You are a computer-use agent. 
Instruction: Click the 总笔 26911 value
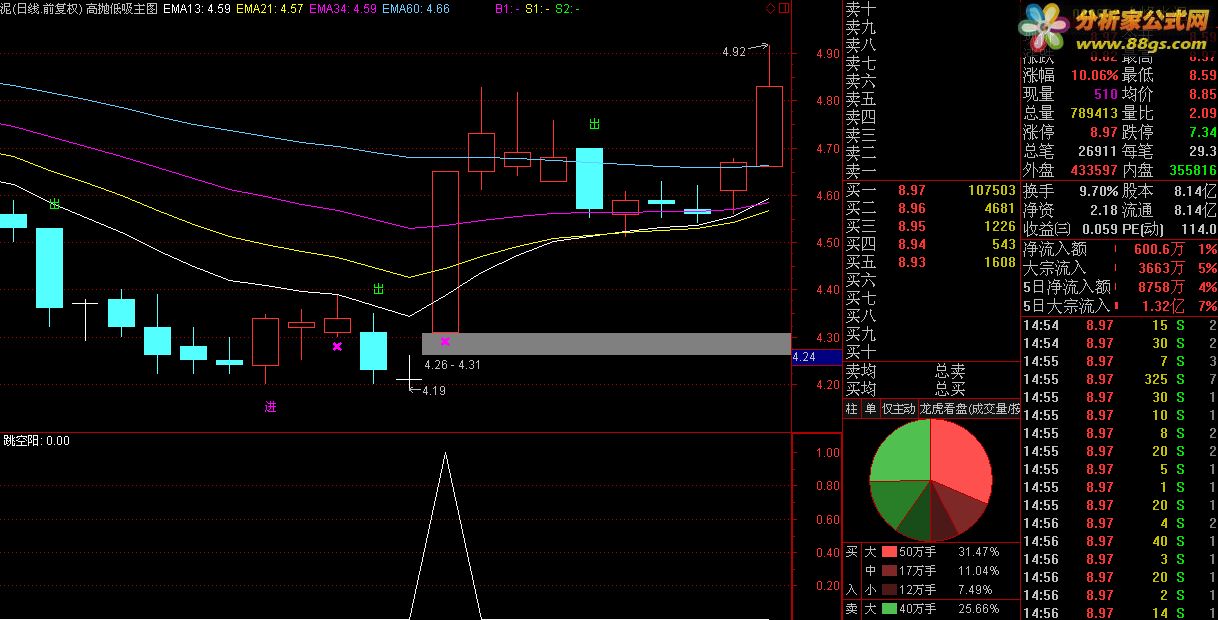coord(1098,151)
